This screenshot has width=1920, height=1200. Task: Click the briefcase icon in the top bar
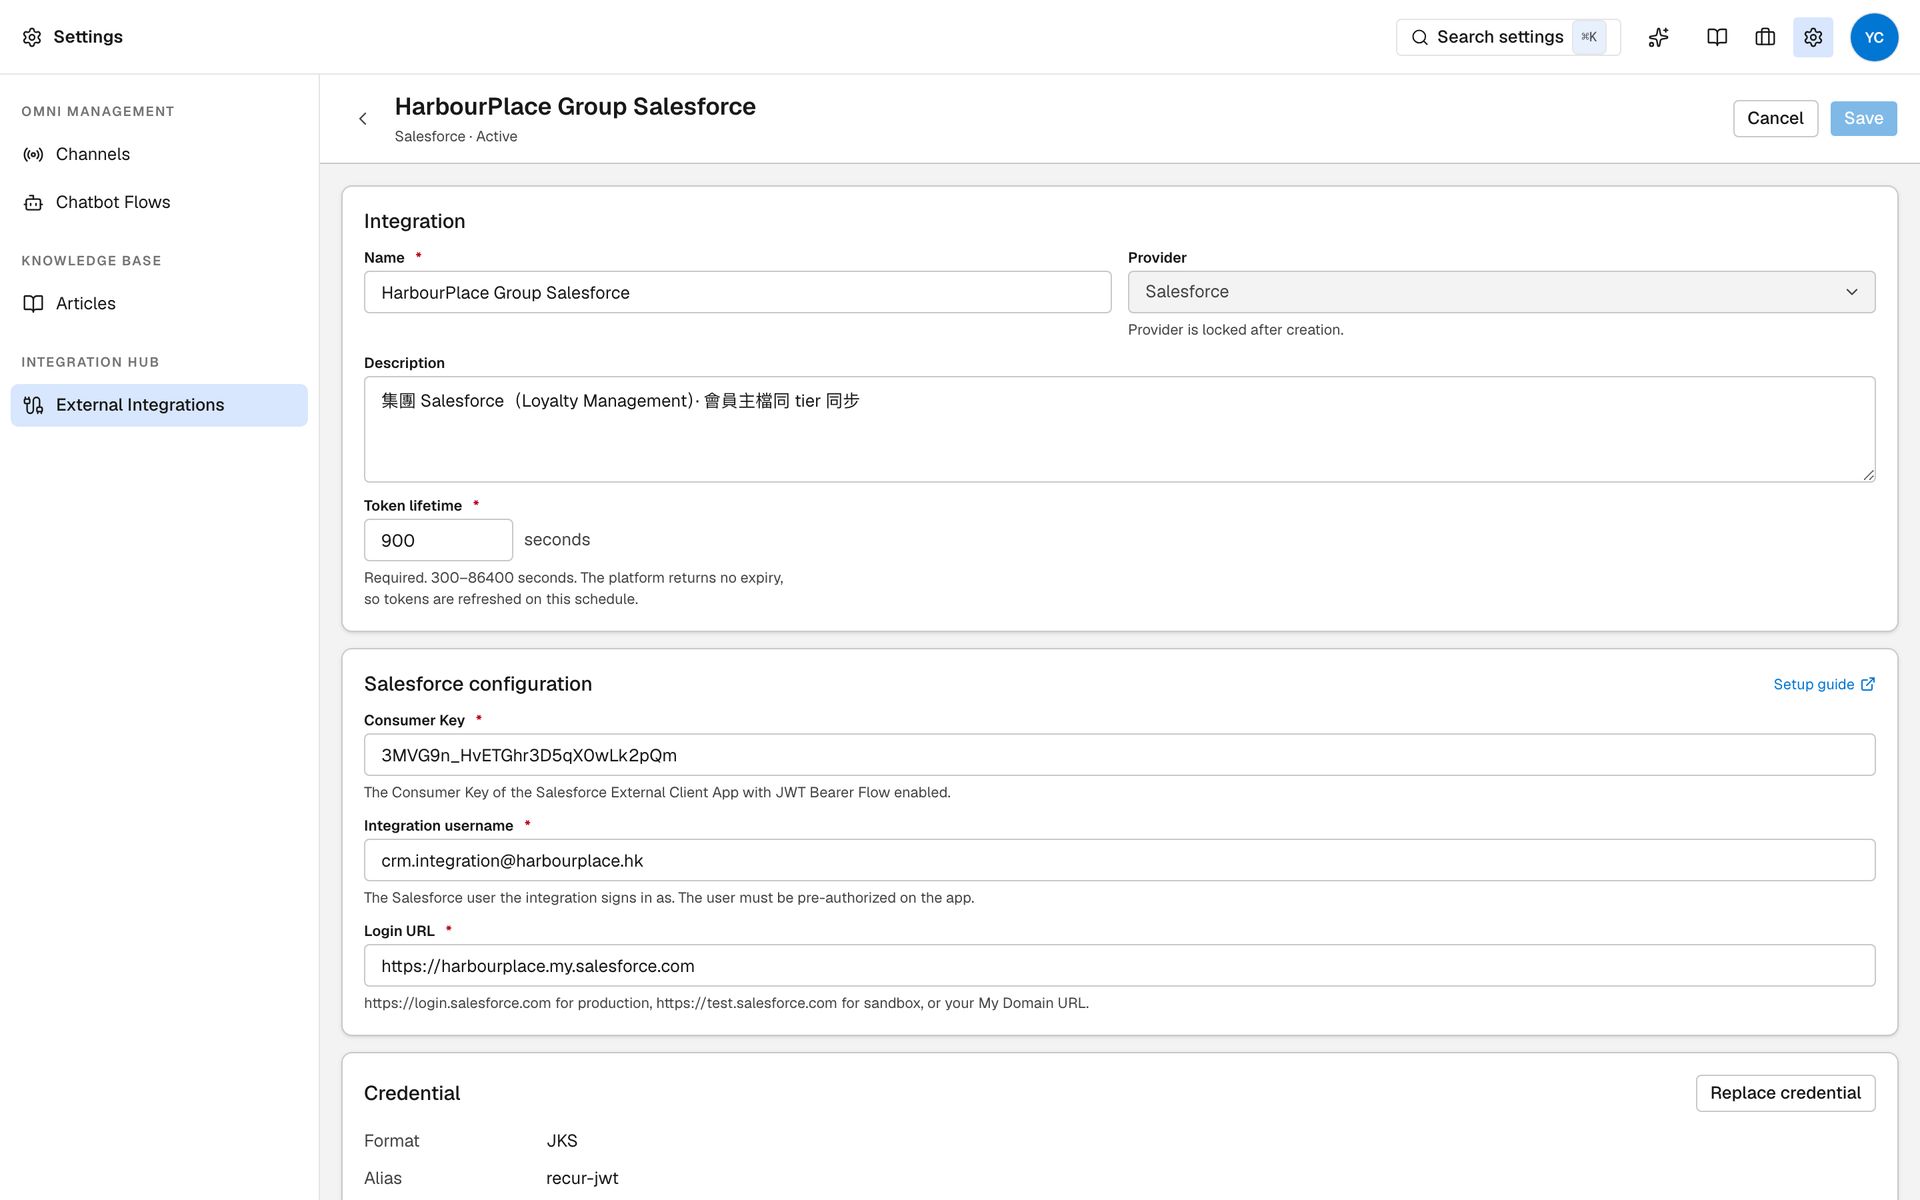1765,37
